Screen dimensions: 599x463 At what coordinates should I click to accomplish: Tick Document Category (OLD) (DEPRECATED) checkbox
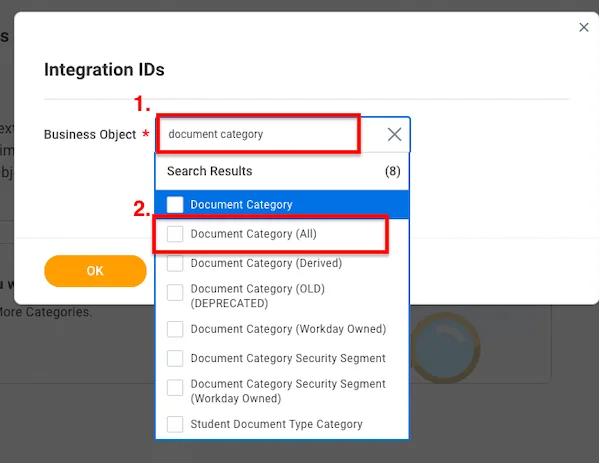pos(175,292)
